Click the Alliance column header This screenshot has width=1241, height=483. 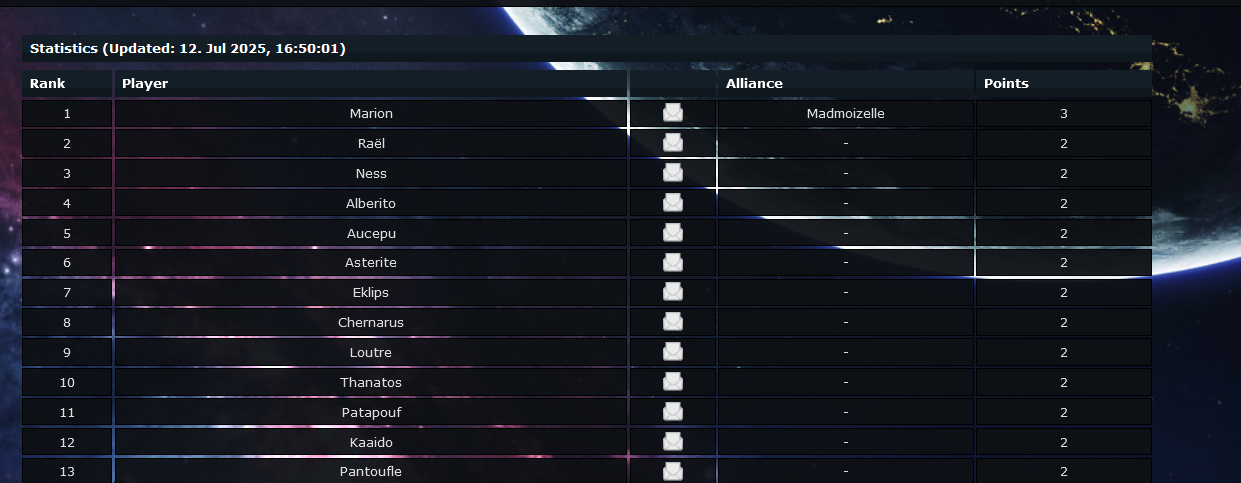[x=754, y=84]
